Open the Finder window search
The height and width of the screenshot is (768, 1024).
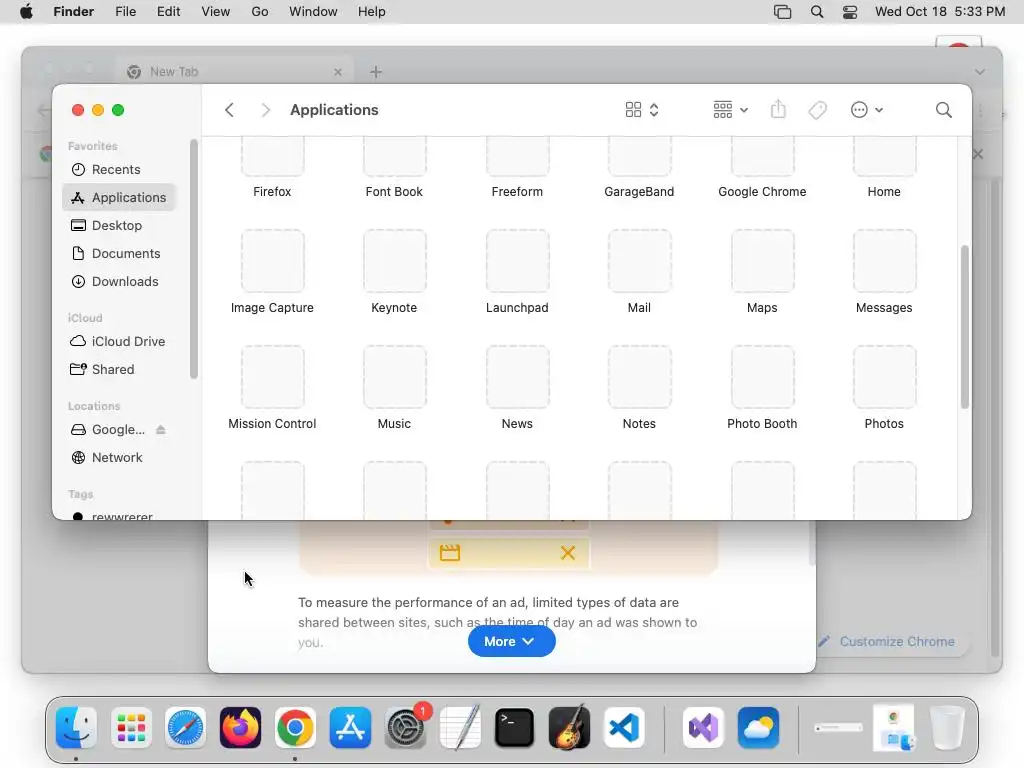944,110
